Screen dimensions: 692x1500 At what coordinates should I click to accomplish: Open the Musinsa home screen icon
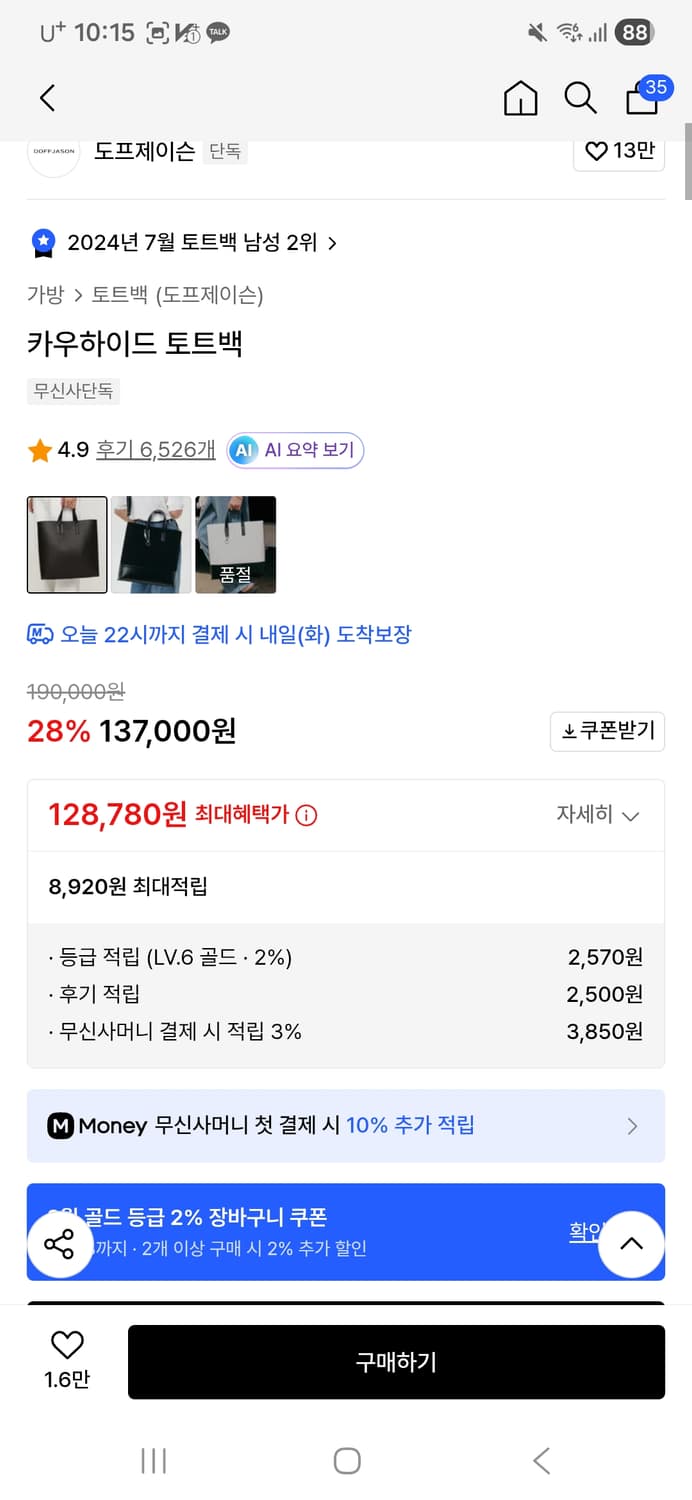tap(520, 98)
